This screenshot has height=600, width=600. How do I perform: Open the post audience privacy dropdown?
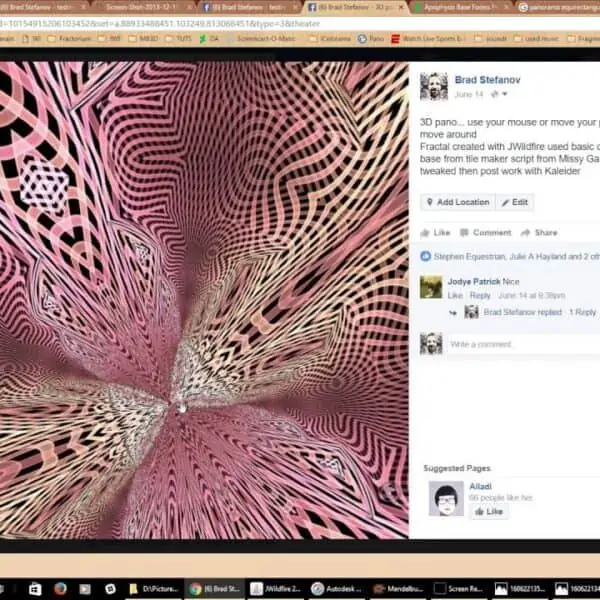[x=499, y=94]
